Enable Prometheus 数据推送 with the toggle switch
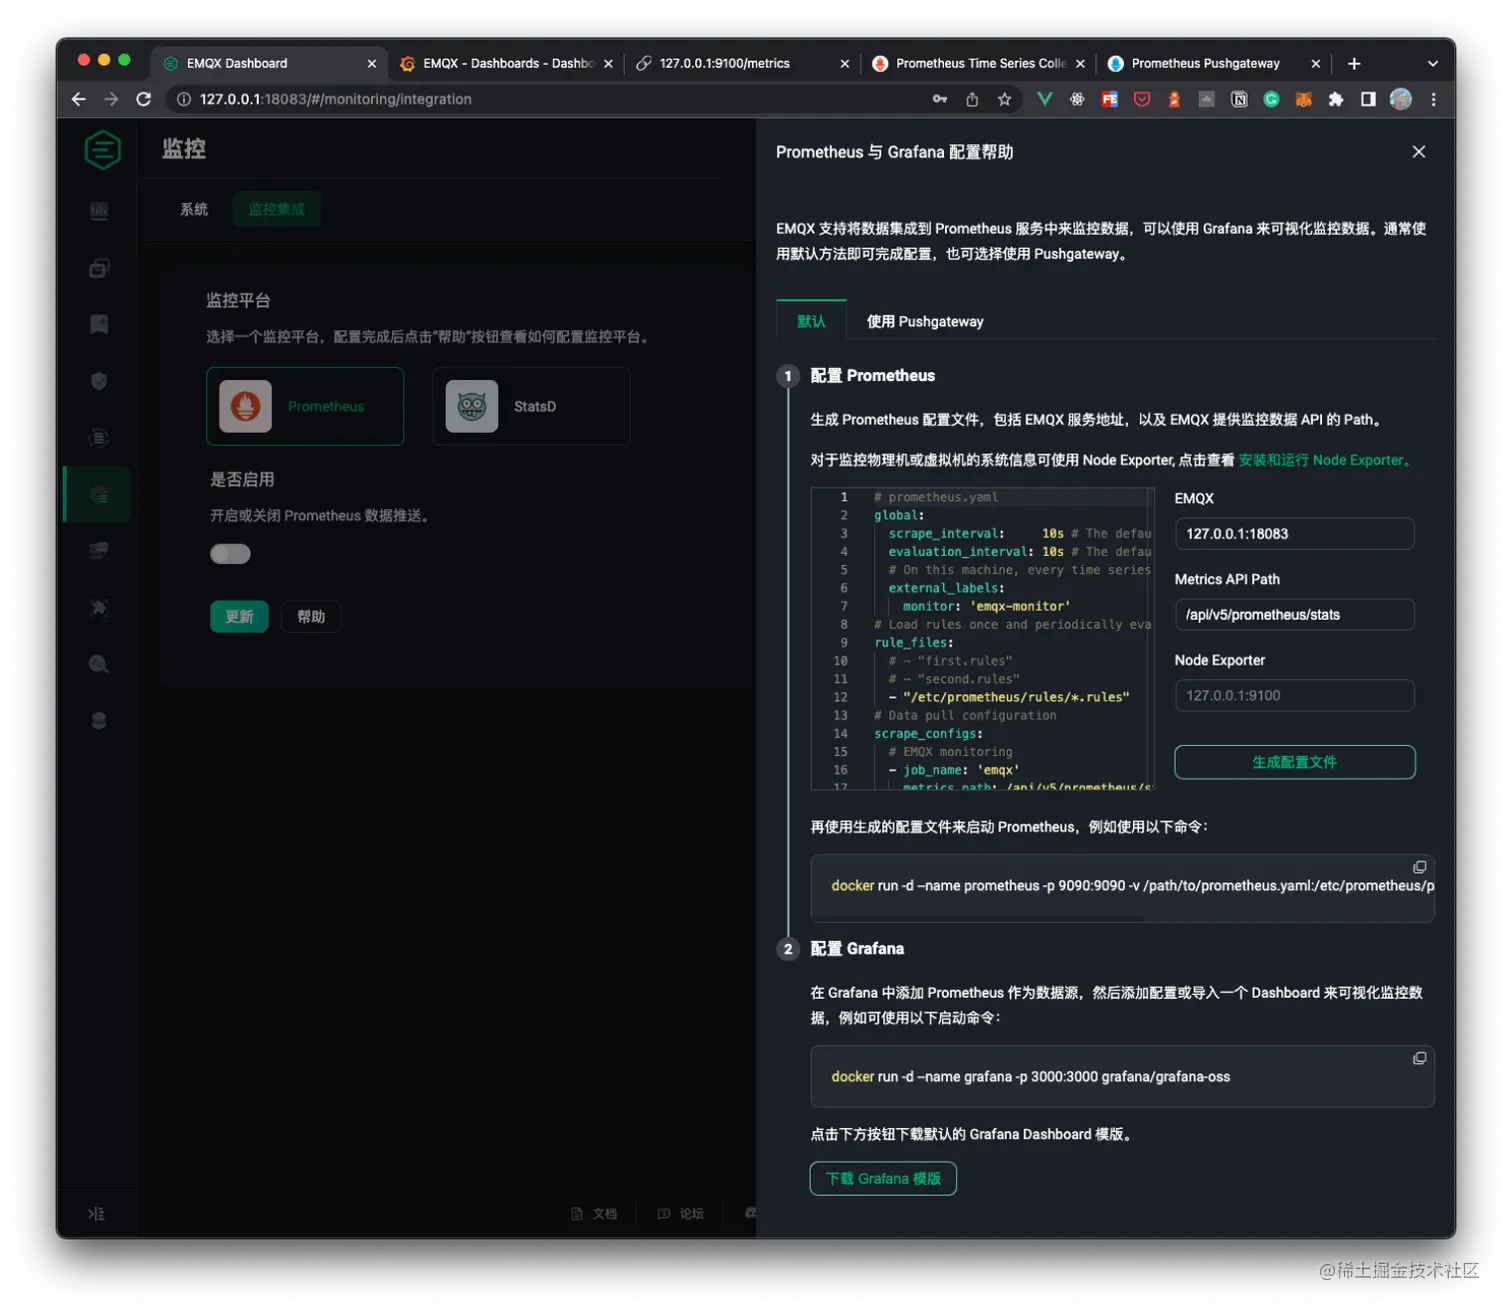 tap(229, 553)
